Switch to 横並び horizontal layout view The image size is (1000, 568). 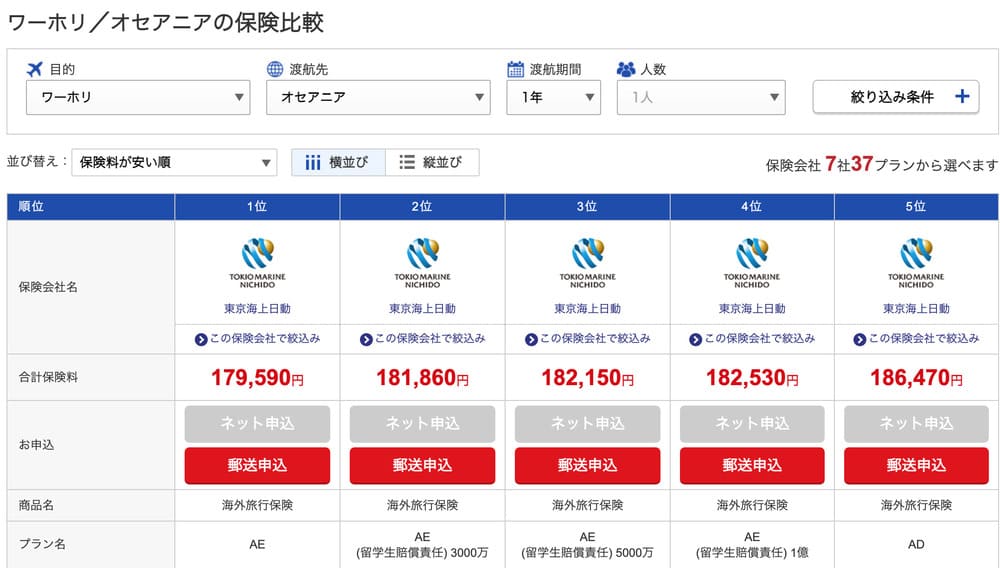[x=339, y=163]
